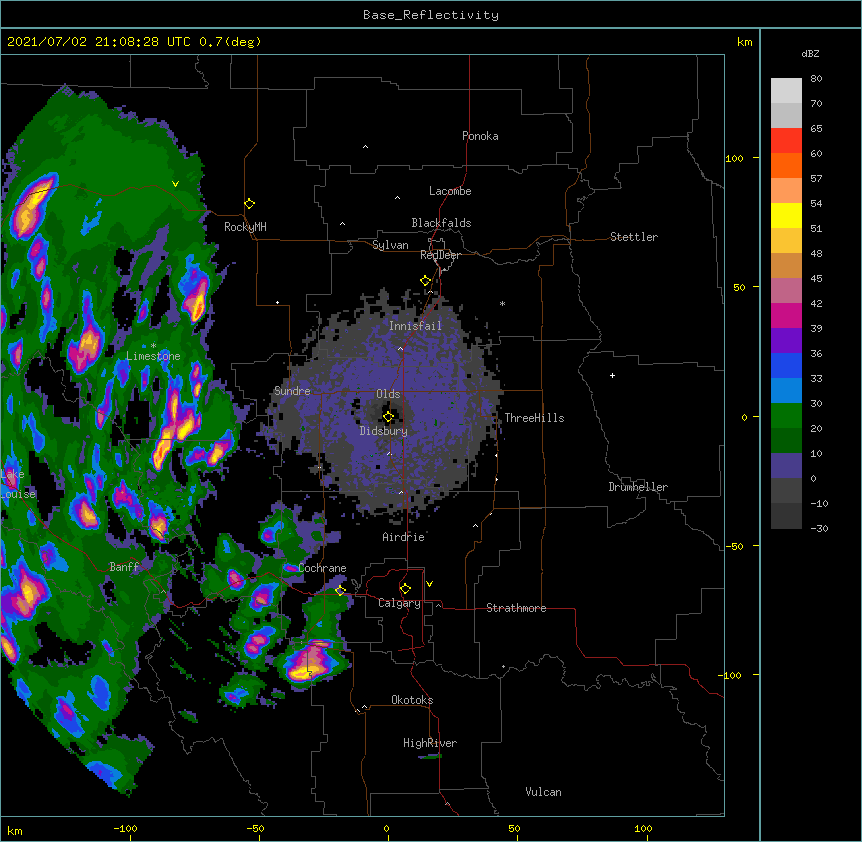Click the Banff town label

(124, 567)
